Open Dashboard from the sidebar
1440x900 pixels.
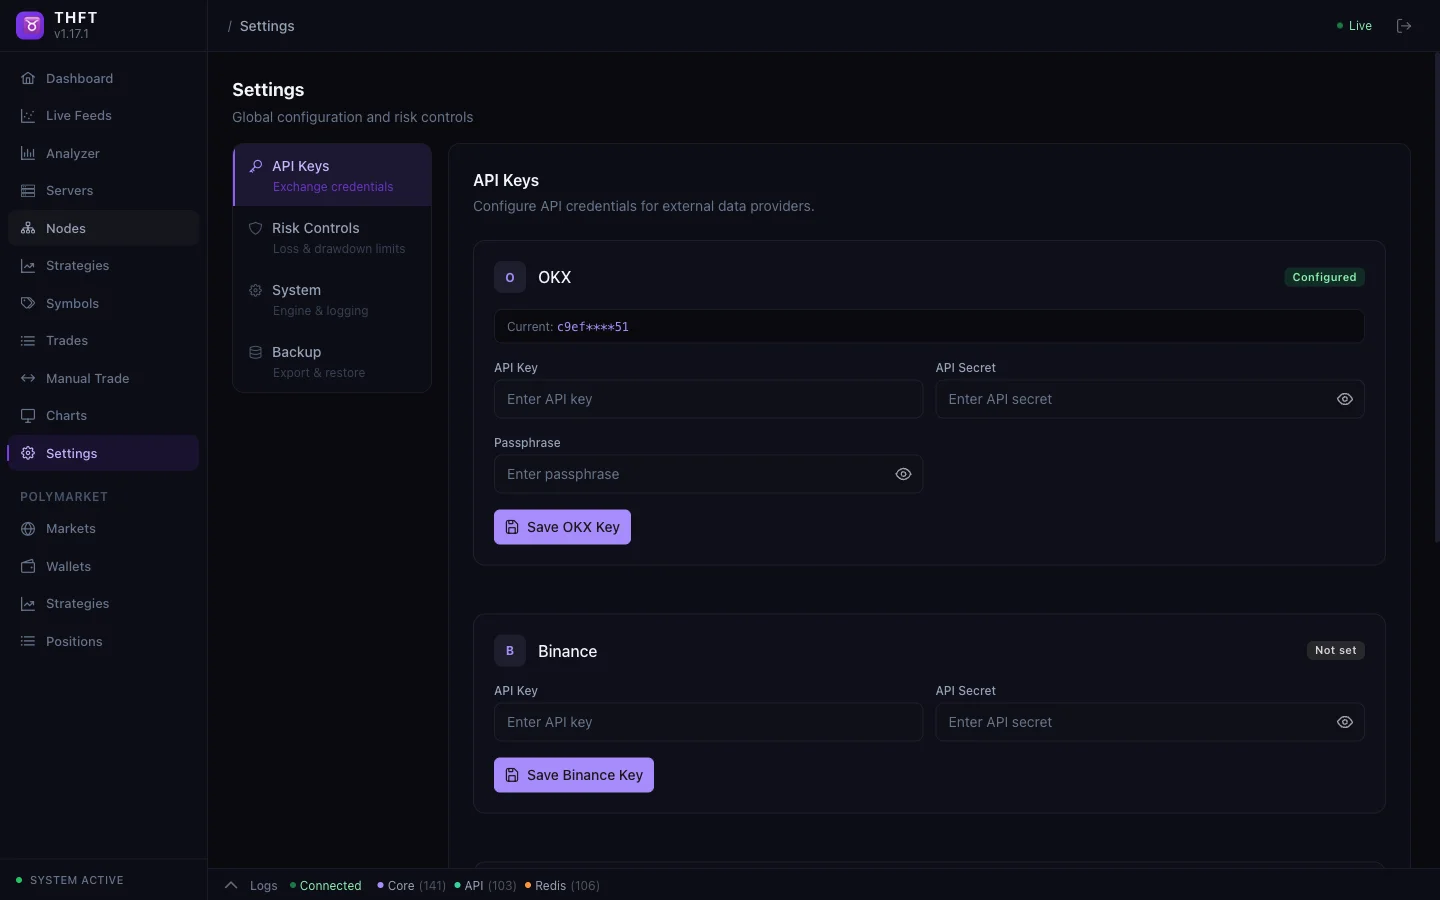tap(79, 79)
